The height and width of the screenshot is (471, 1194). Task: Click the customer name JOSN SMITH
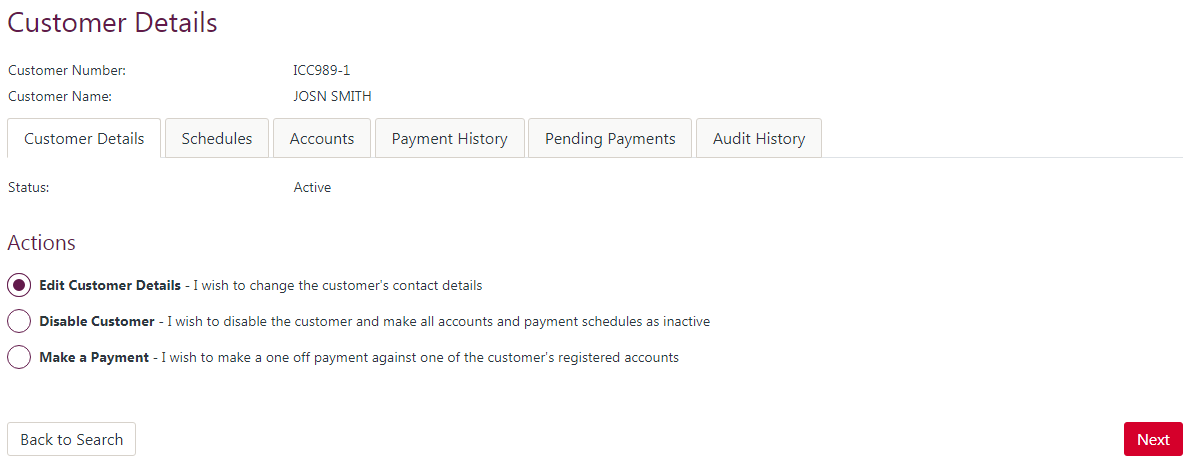333,97
